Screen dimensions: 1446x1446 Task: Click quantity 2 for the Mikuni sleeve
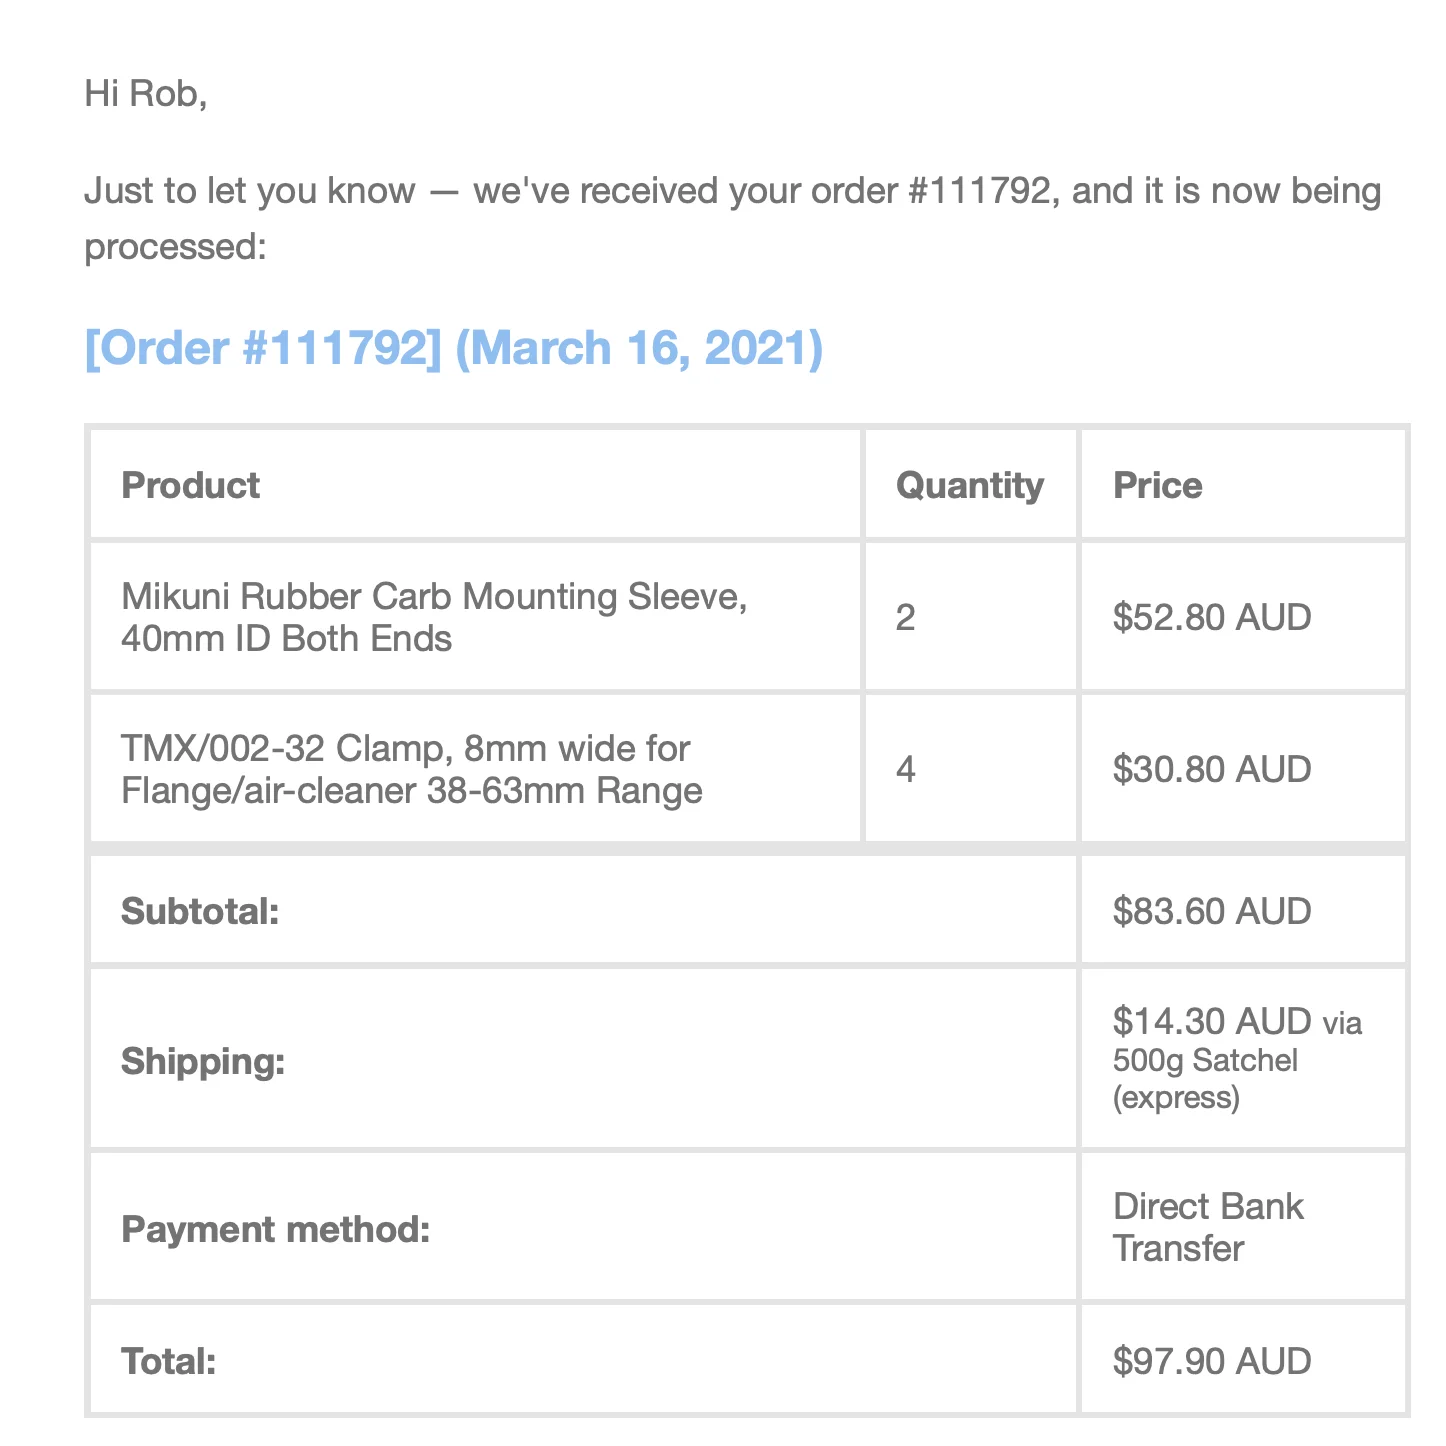click(x=905, y=617)
